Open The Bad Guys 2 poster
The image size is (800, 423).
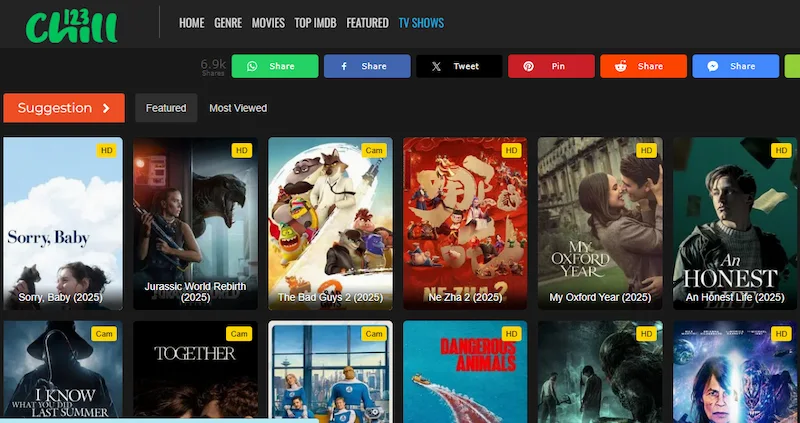tap(331, 223)
